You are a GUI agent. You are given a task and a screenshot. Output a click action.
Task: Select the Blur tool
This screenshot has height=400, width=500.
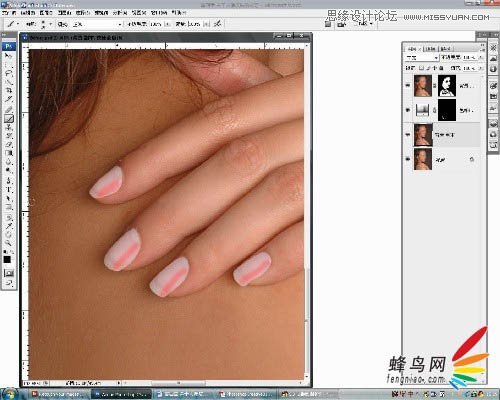(x=8, y=162)
